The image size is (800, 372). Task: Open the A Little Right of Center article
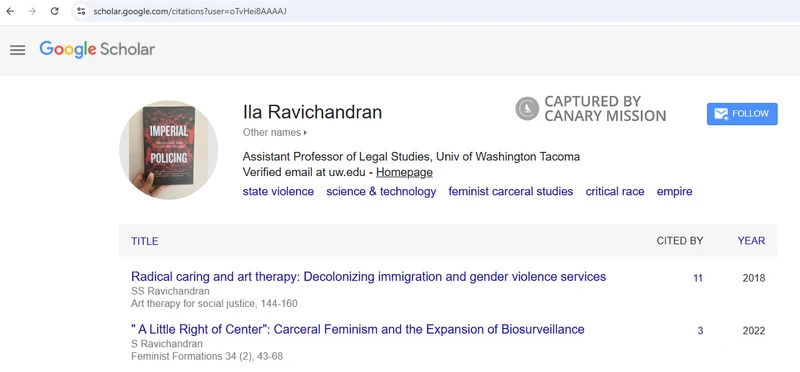(x=358, y=329)
